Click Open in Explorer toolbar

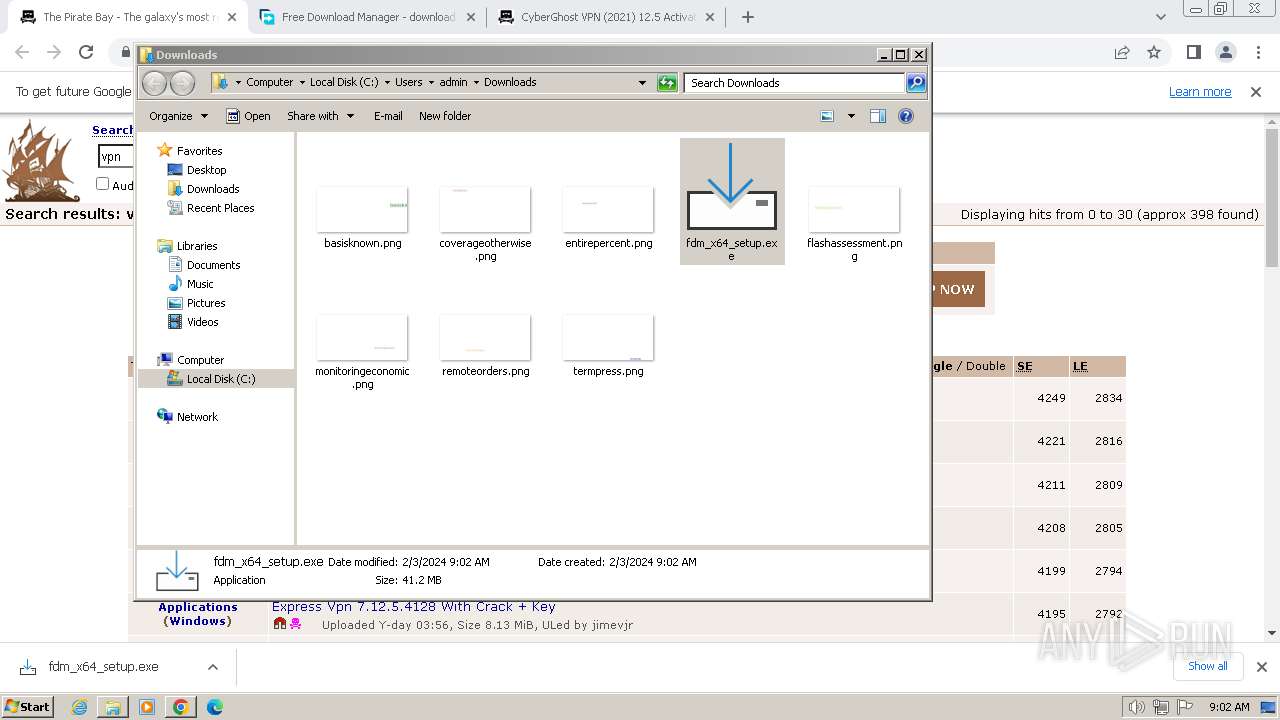click(x=248, y=116)
